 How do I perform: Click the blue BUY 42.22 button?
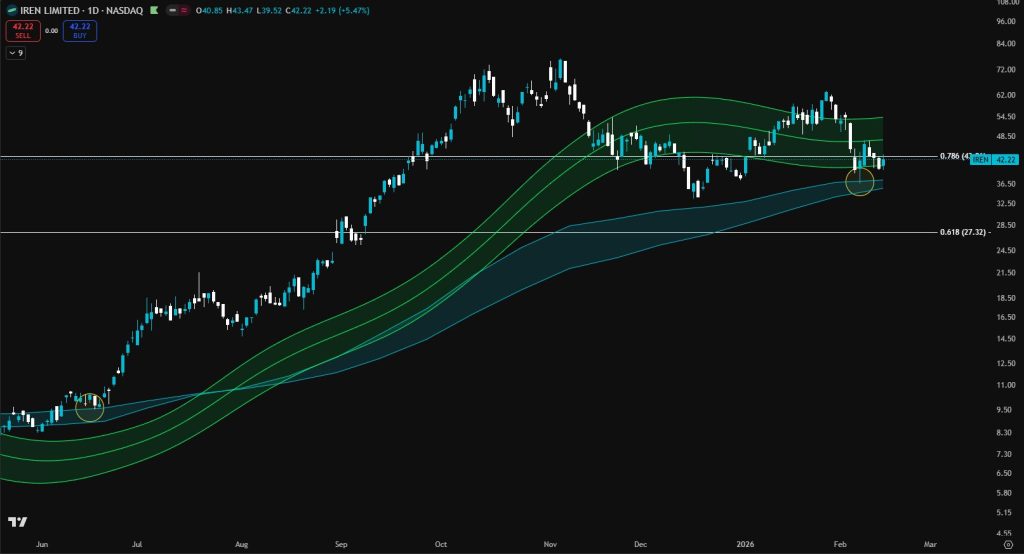pyautogui.click(x=80, y=31)
